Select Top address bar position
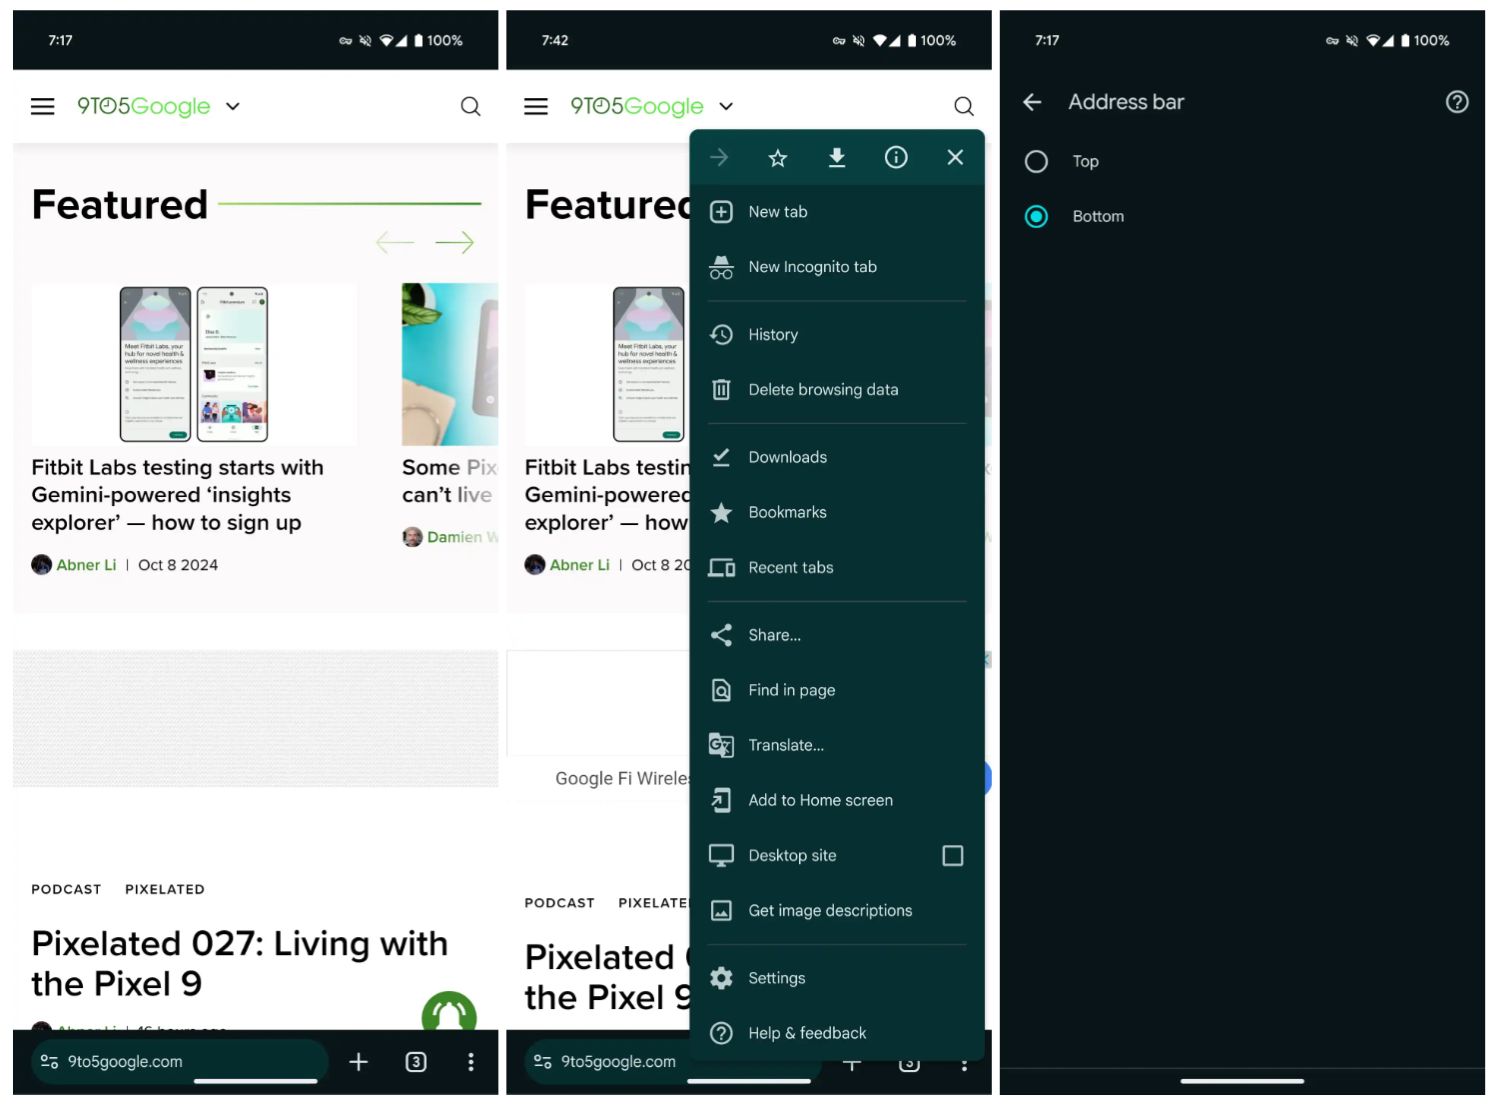 (x=1037, y=162)
